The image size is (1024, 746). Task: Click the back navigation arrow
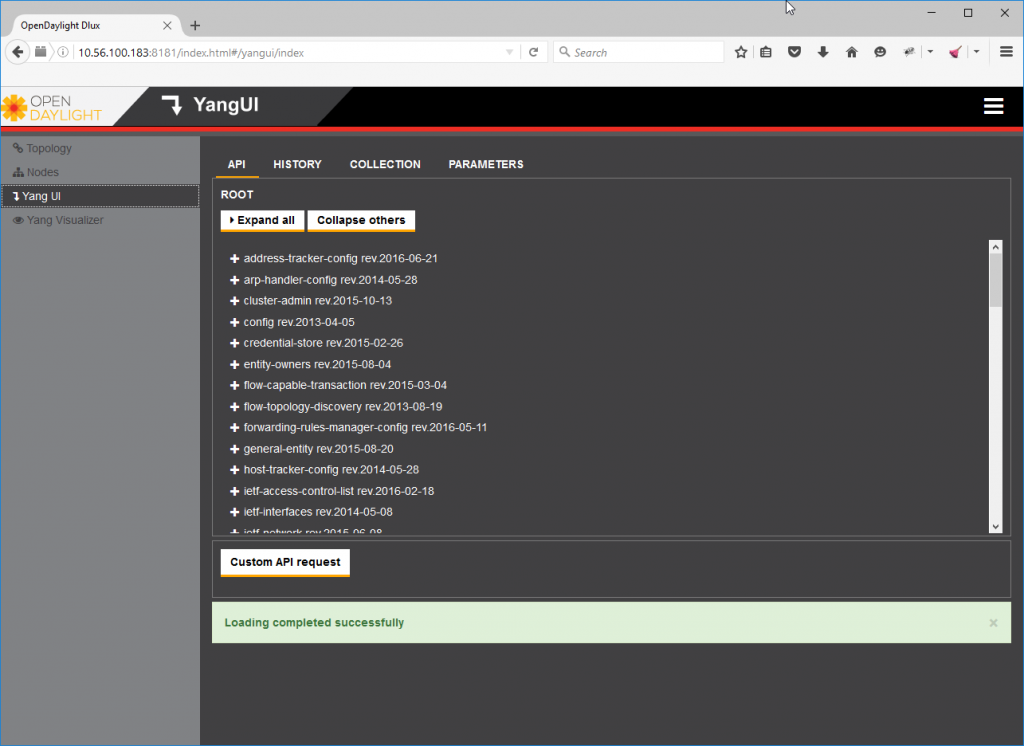(16, 51)
